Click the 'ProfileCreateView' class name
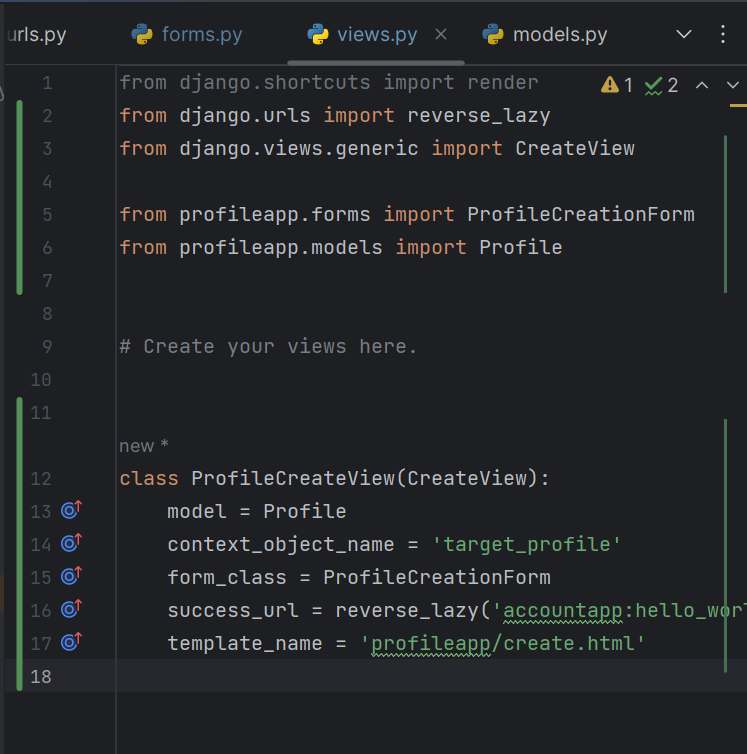 [x=293, y=478]
